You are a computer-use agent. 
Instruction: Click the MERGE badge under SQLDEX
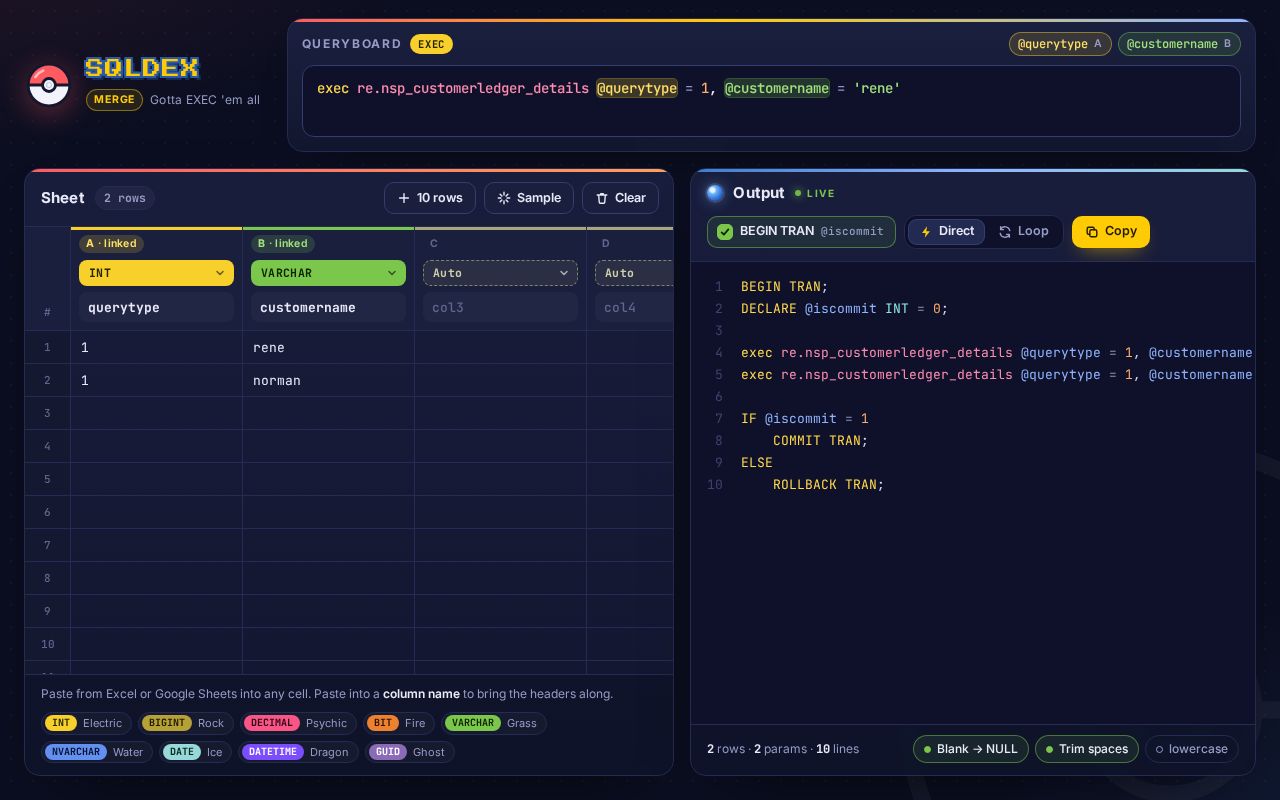(x=114, y=100)
